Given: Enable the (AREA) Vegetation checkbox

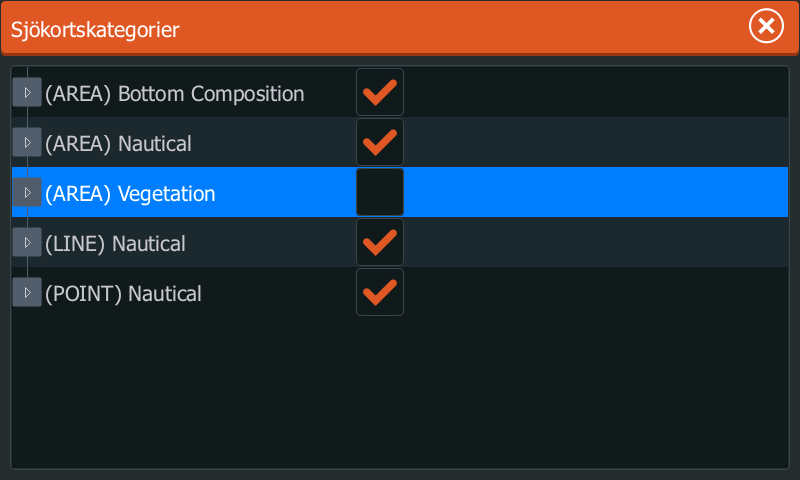Looking at the screenshot, I should 380,192.
